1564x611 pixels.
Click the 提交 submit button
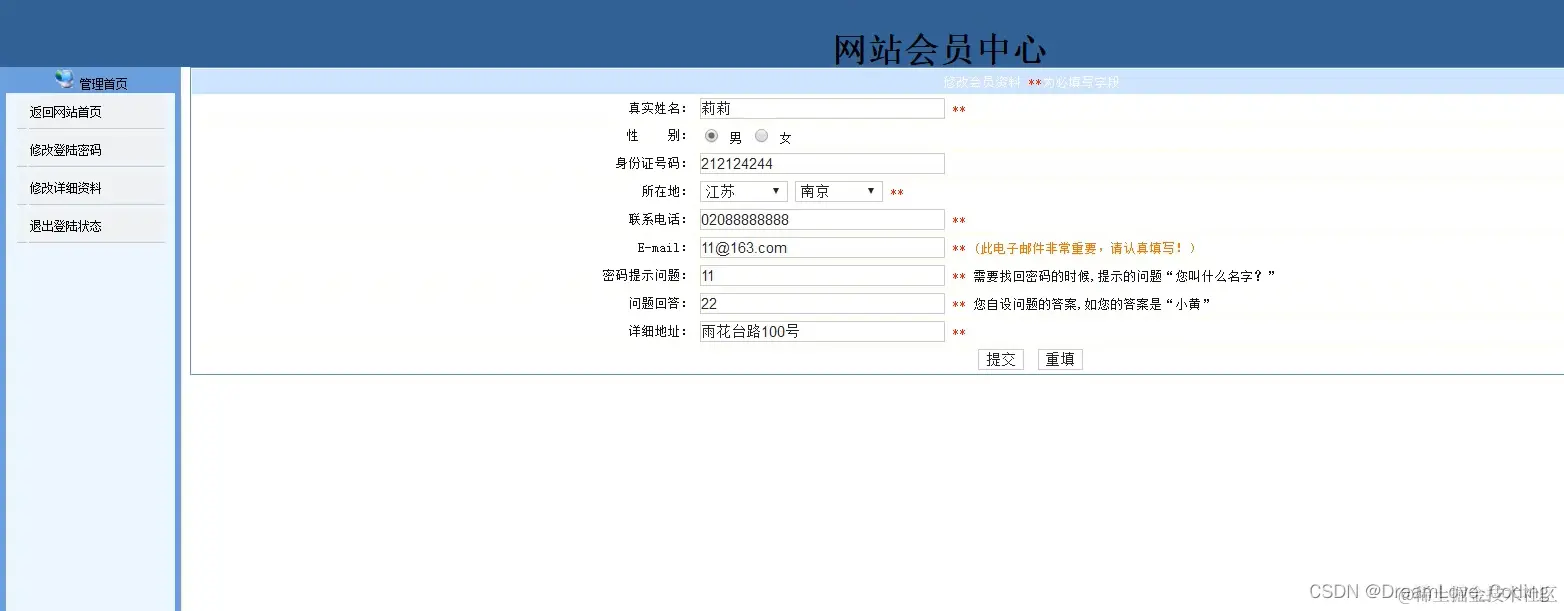click(1001, 359)
